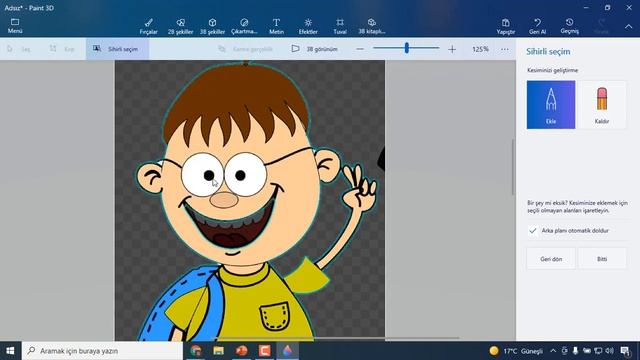Open the 3B şekiller tab
The image size is (640, 360).
point(212,26)
